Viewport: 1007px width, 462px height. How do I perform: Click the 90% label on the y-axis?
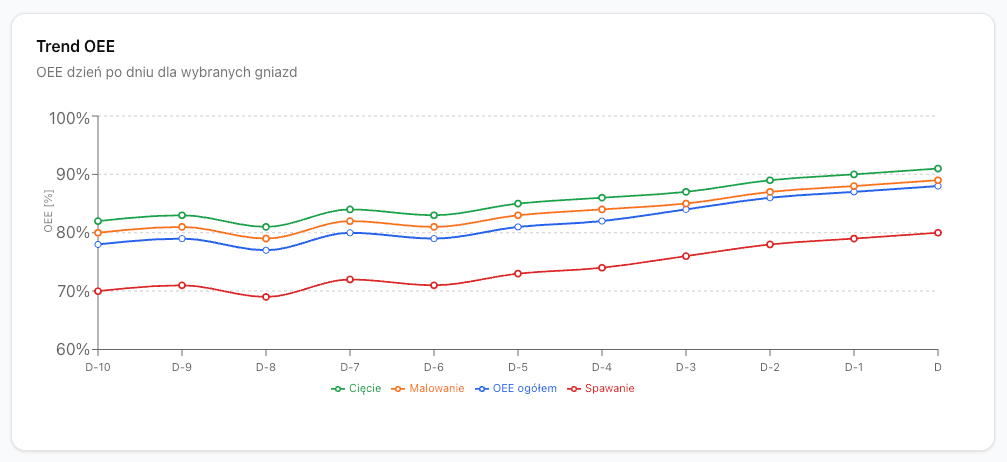click(x=70, y=175)
